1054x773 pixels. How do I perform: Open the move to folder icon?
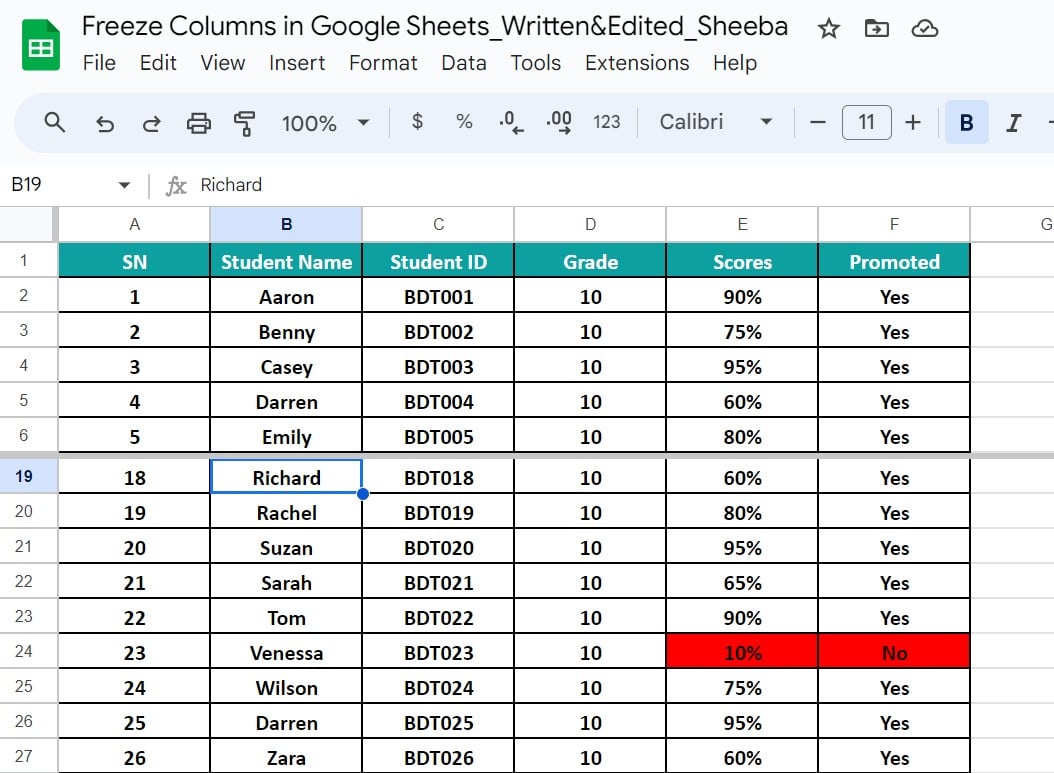click(876, 28)
